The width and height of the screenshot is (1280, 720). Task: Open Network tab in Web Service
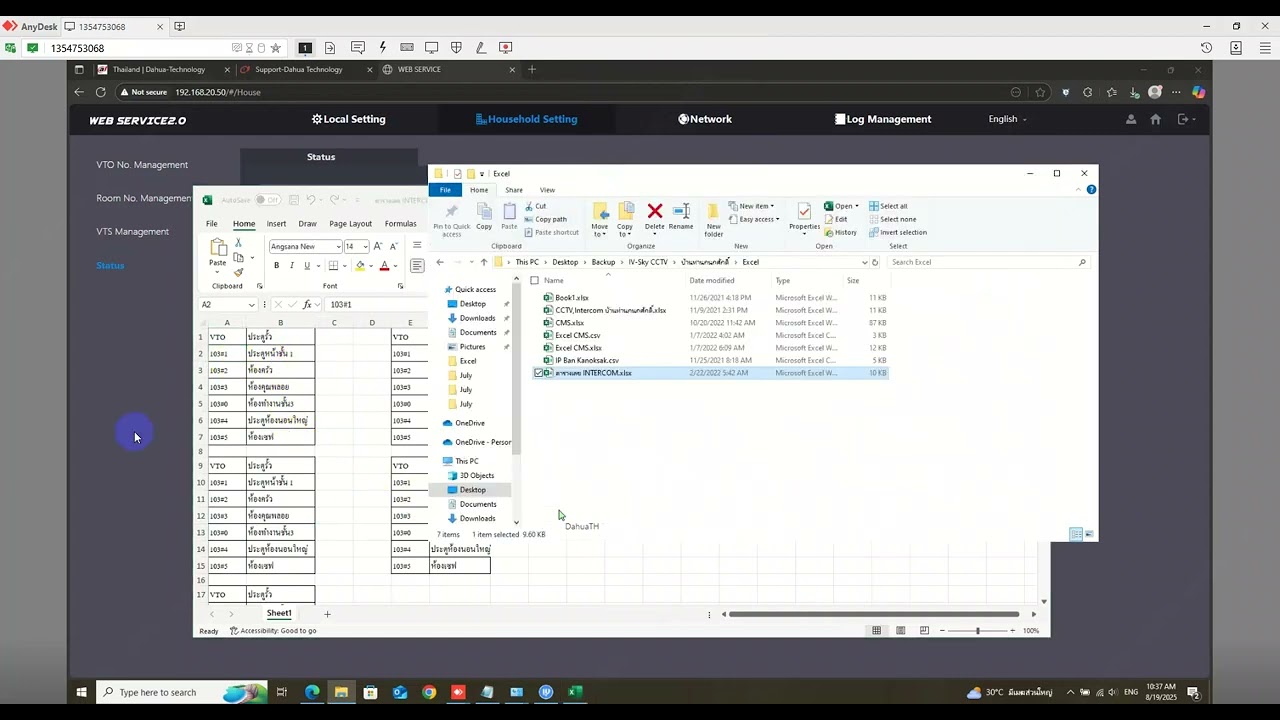click(705, 119)
